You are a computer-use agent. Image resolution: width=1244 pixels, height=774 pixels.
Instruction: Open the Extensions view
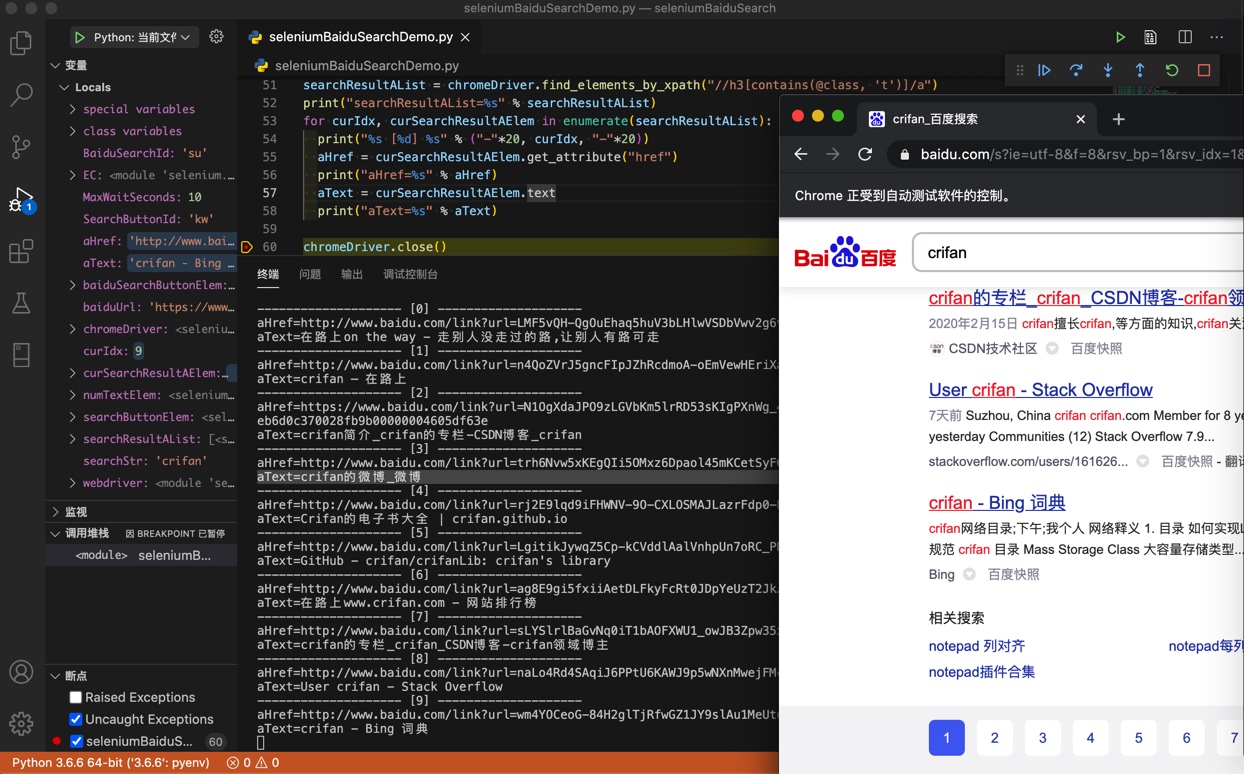coord(21,251)
